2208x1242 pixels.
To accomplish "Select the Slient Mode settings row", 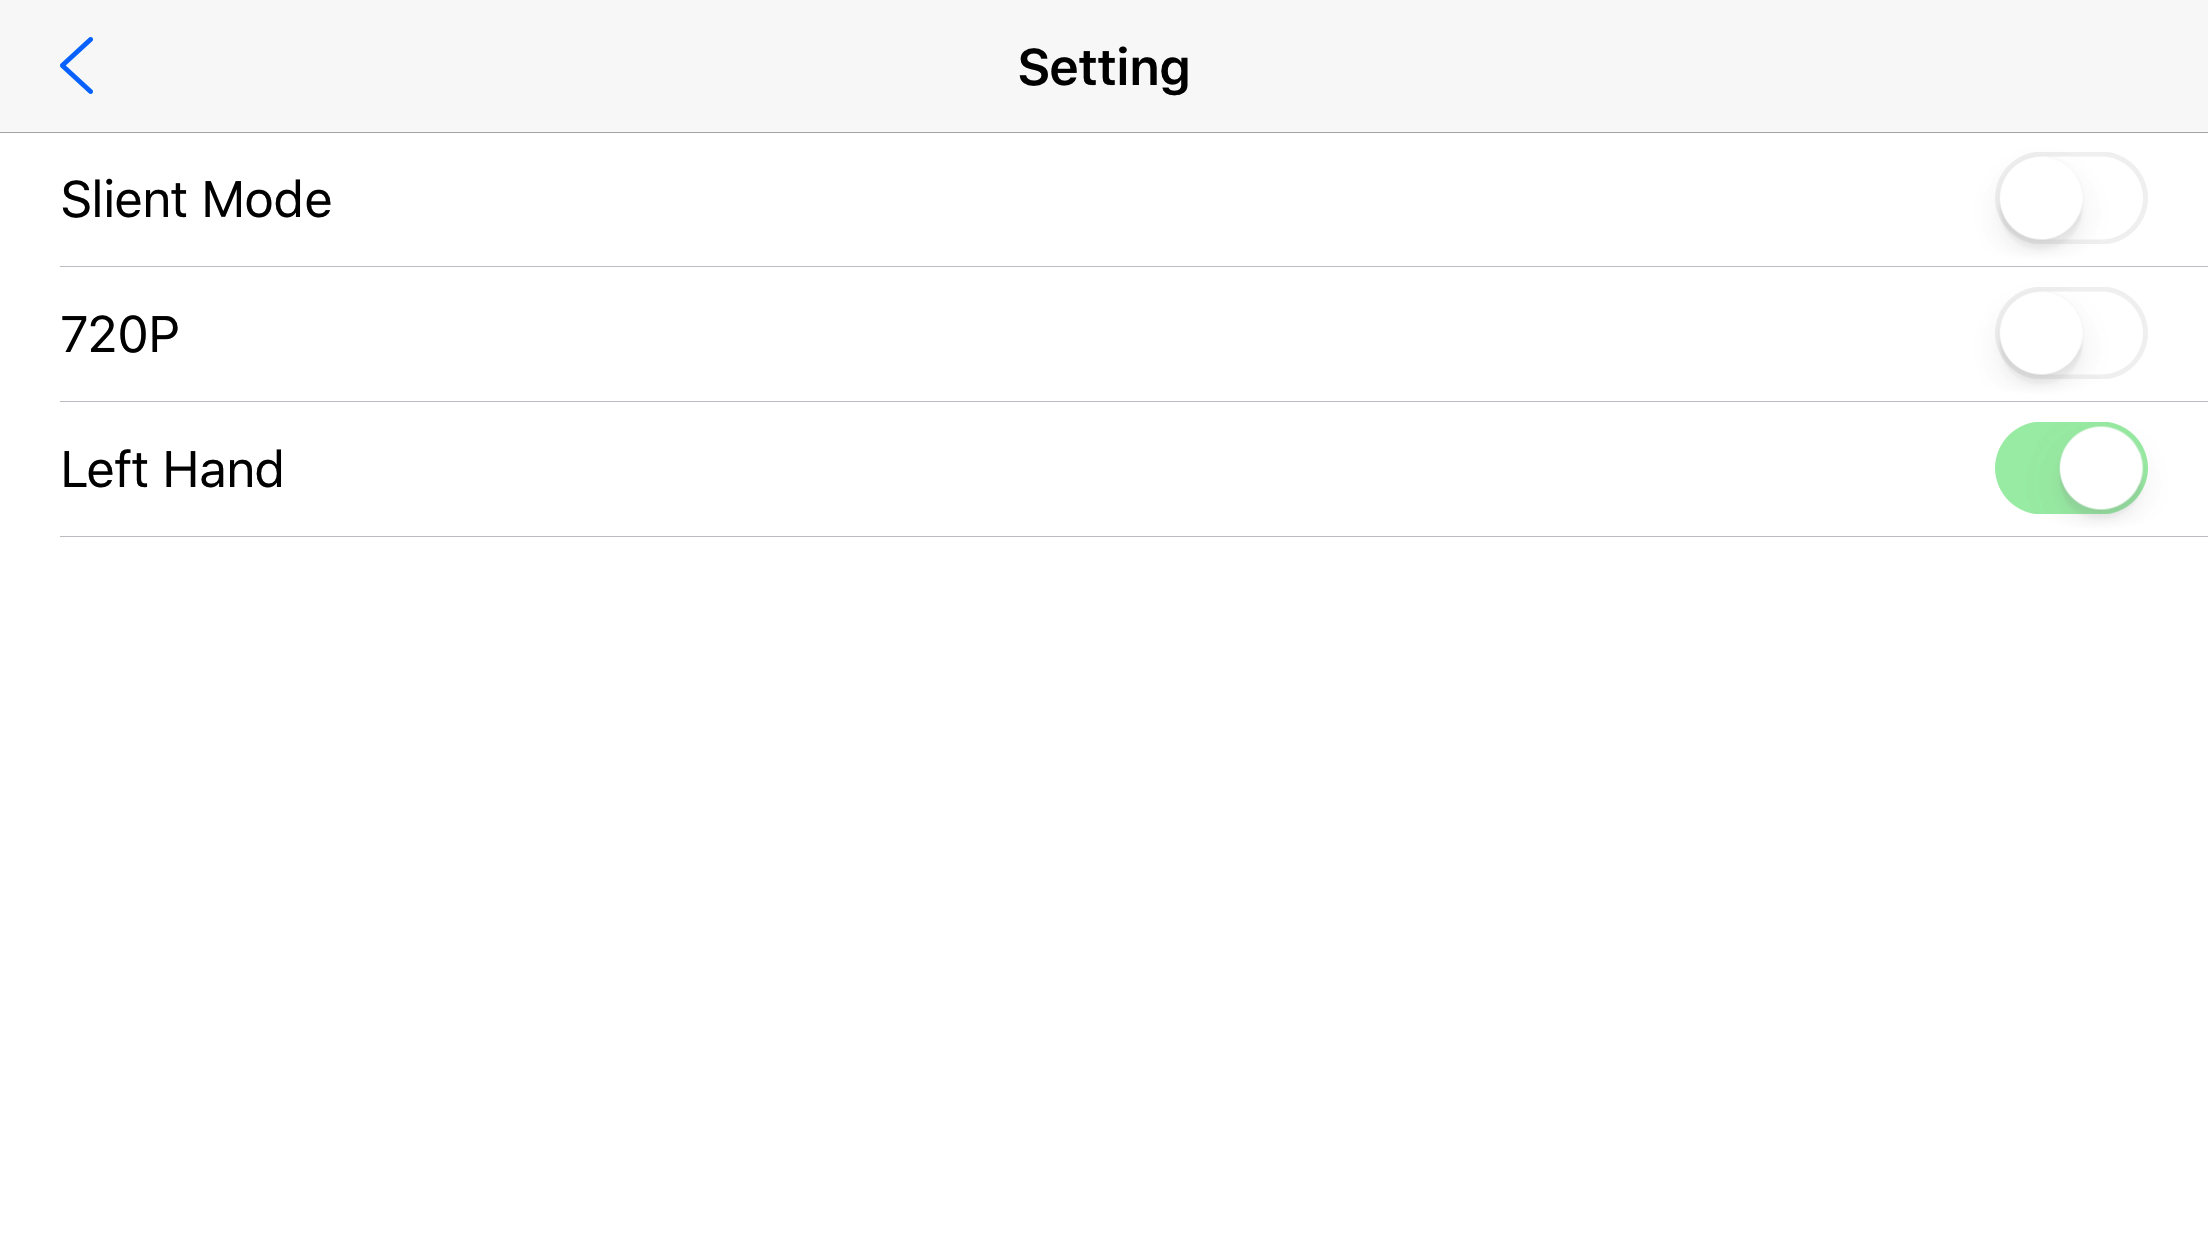I will (x=1104, y=199).
